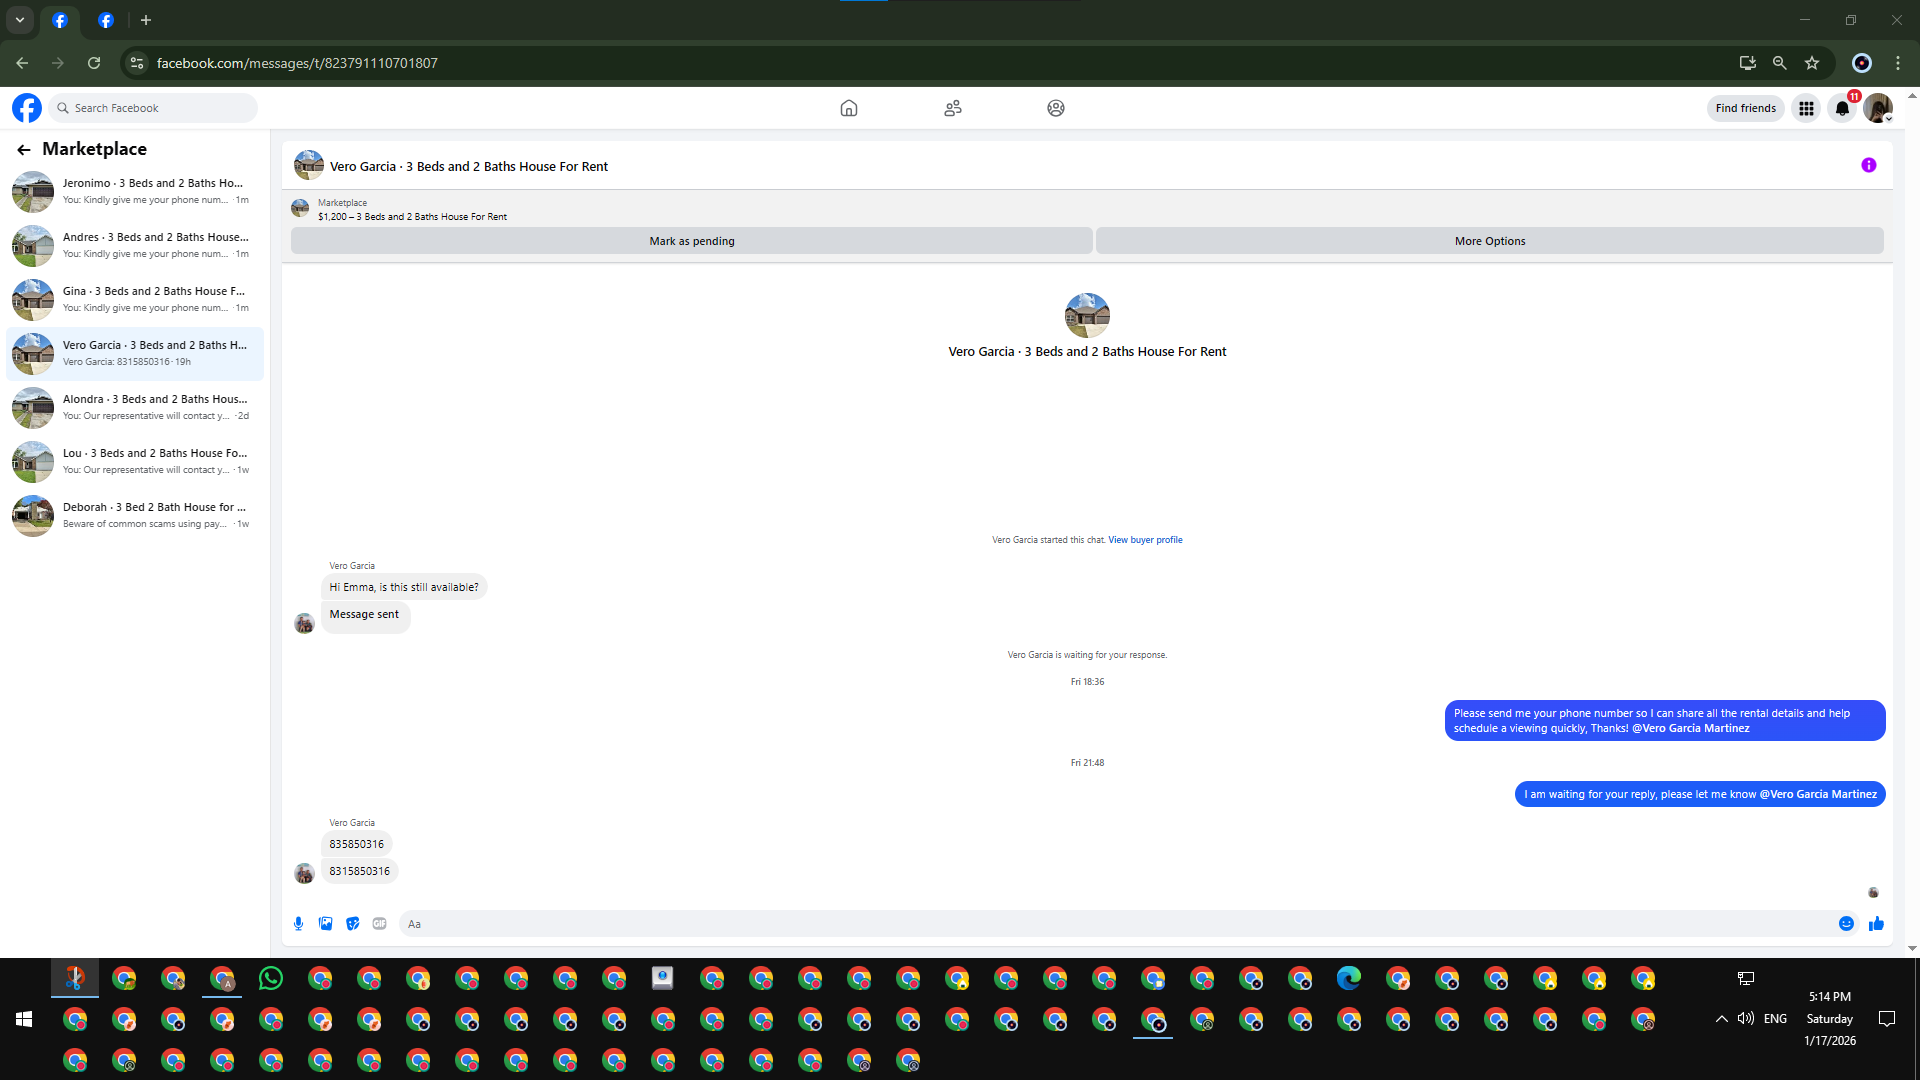Open the notifications bell

click(x=1842, y=109)
